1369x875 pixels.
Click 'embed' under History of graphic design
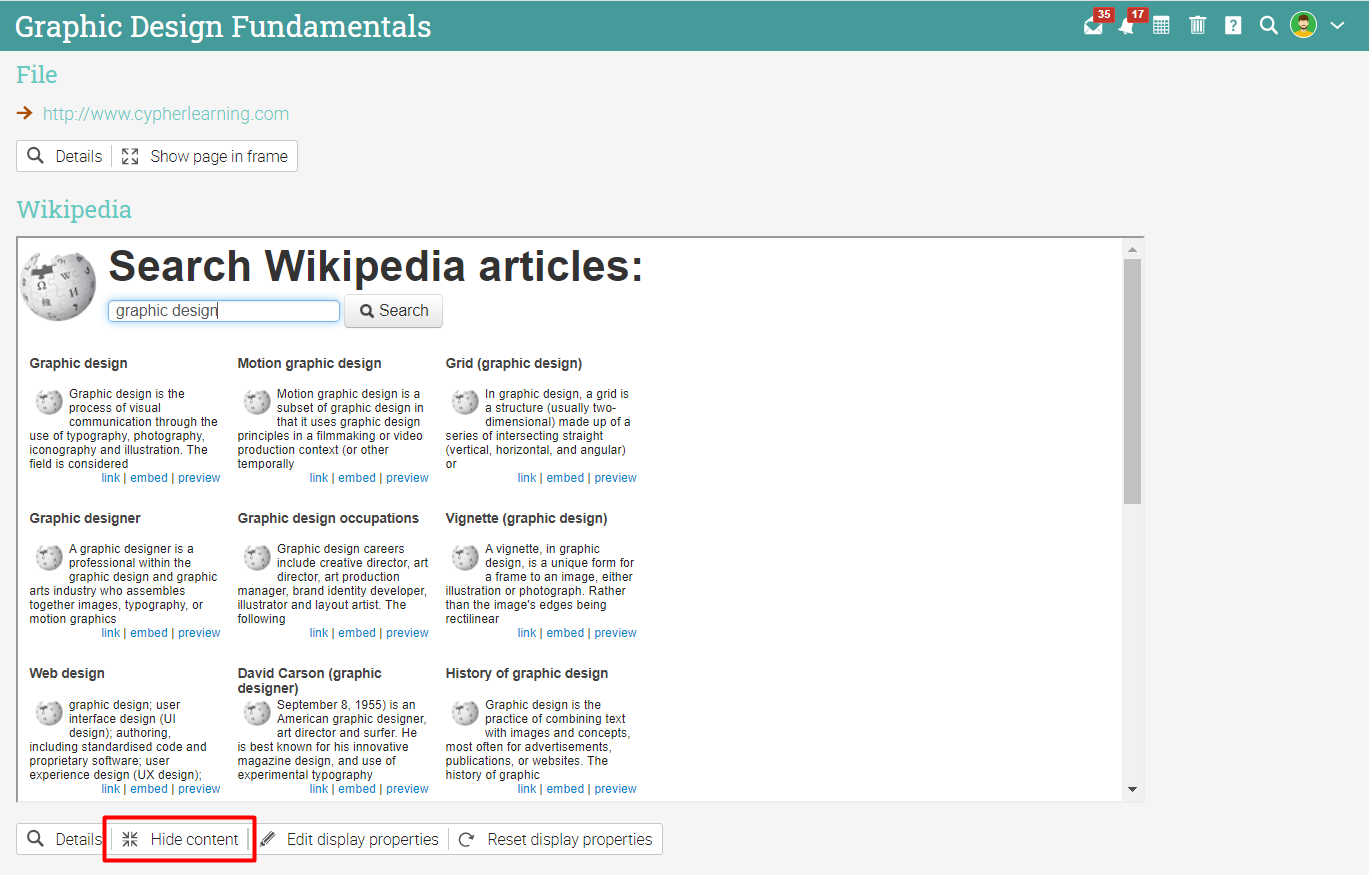click(x=565, y=789)
